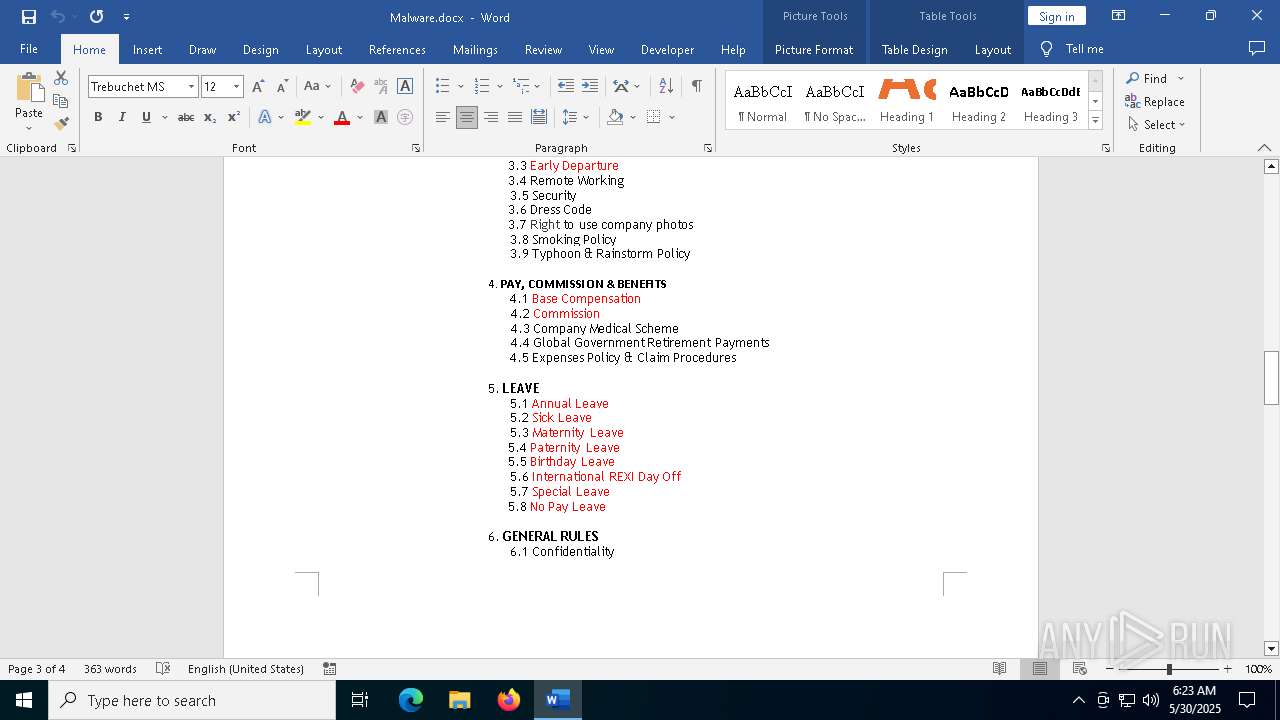1280x720 pixels.
Task: Apply the Normal style
Action: (762, 101)
